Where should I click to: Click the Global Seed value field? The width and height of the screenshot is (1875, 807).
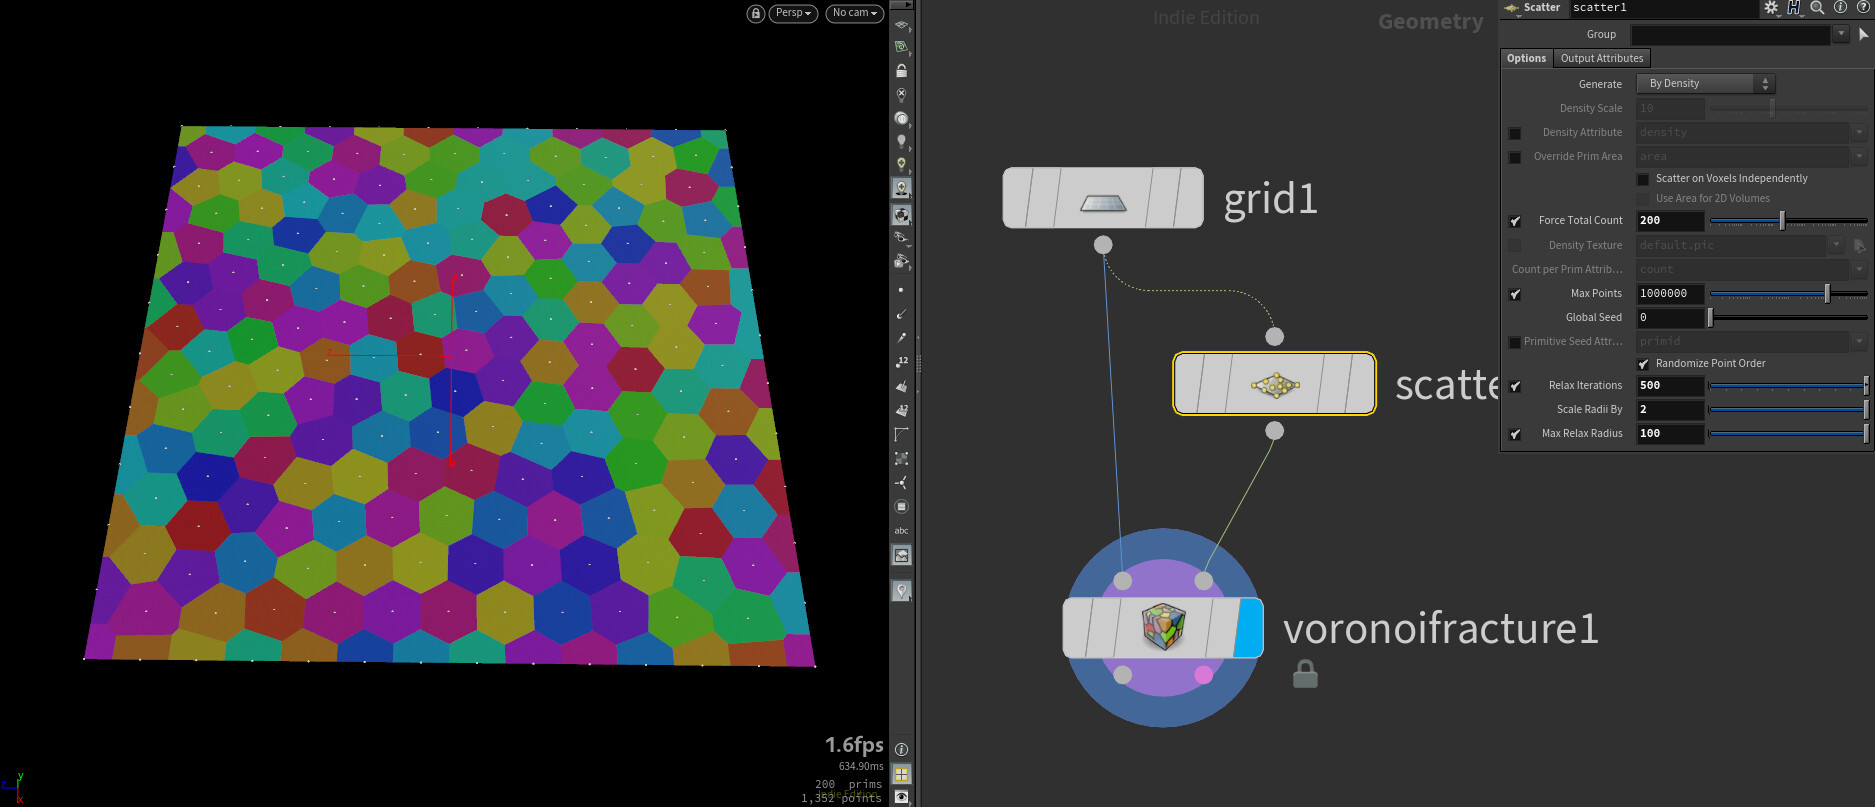[x=1670, y=318]
